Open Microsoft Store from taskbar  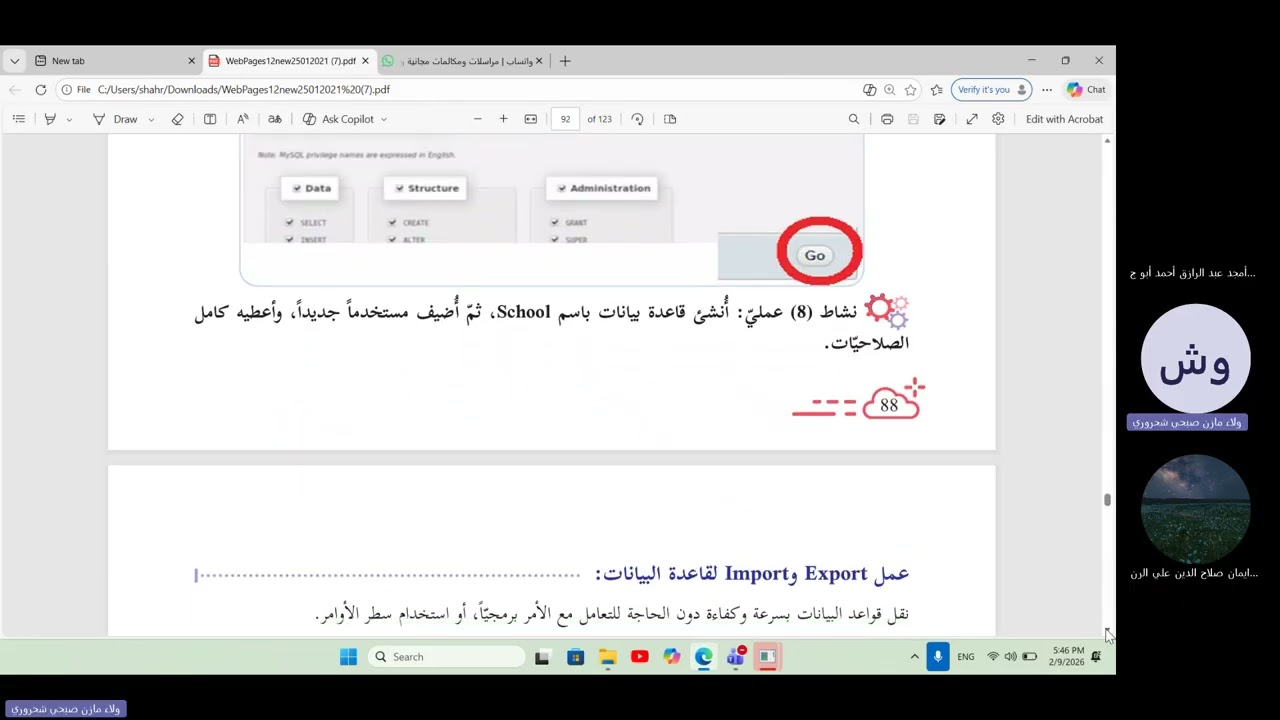[575, 657]
